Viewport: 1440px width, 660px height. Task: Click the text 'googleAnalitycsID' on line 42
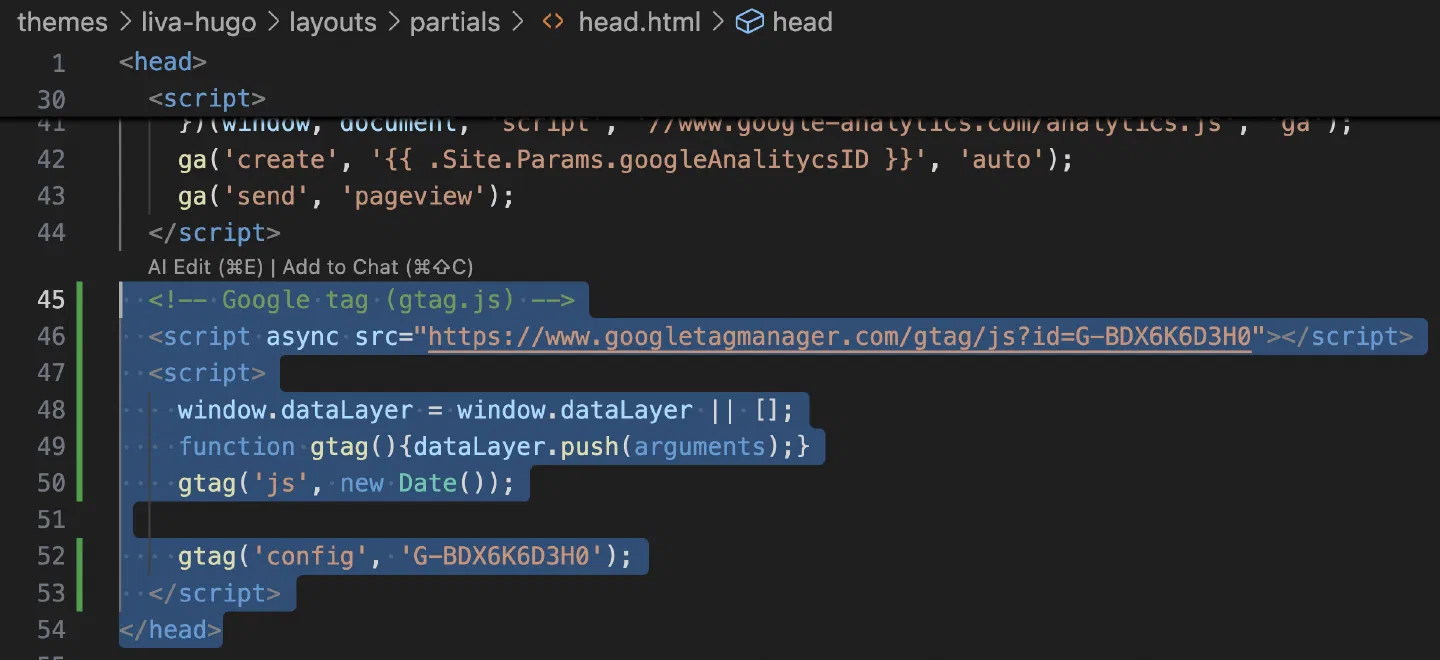pos(744,160)
